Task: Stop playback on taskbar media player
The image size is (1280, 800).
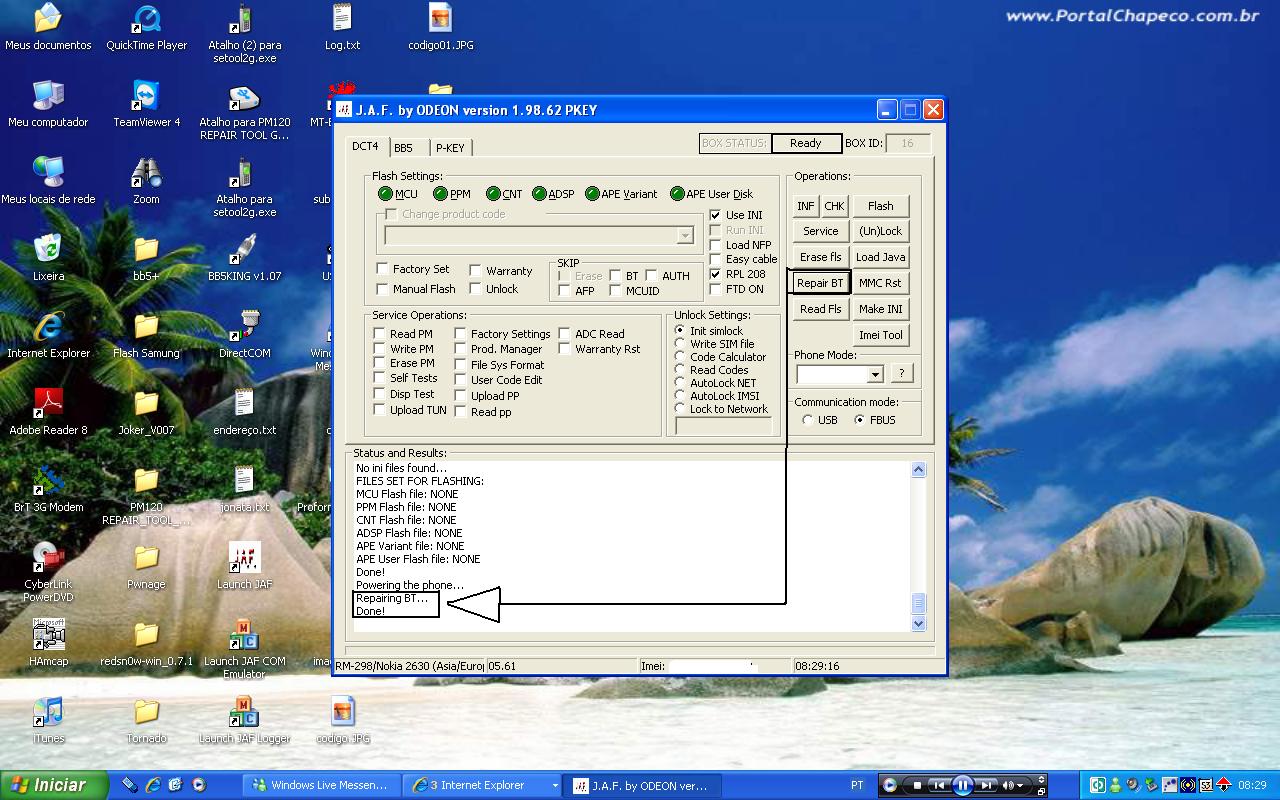Action: 916,785
